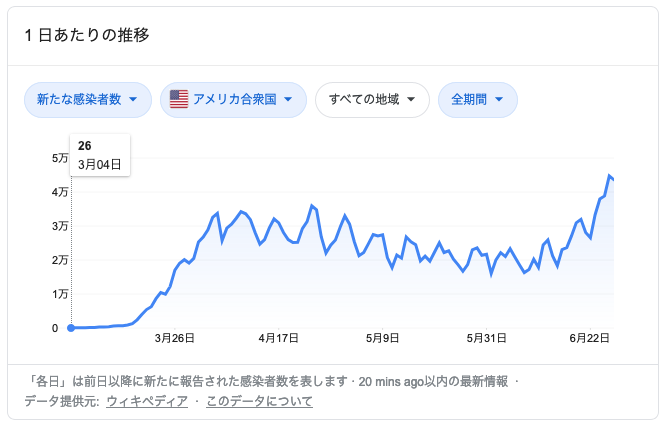Image resolution: width=667 pixels, height=427 pixels.
Task: Click the 6月22日 axis label
Action: pyautogui.click(x=590, y=338)
